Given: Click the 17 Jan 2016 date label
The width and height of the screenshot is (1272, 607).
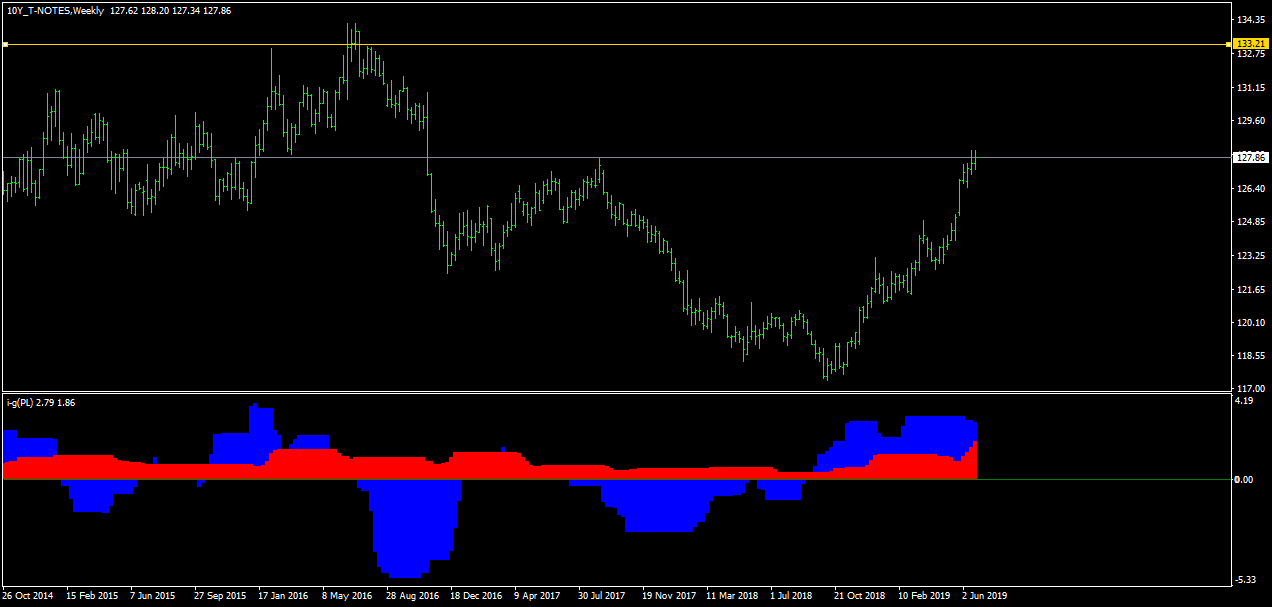Looking at the screenshot, I should pos(283,596).
